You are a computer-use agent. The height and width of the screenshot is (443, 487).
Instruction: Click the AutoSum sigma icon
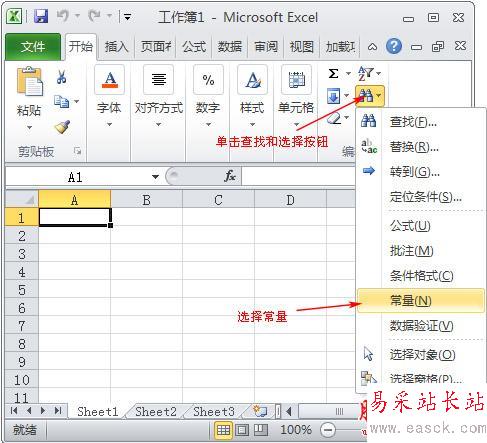[333, 73]
